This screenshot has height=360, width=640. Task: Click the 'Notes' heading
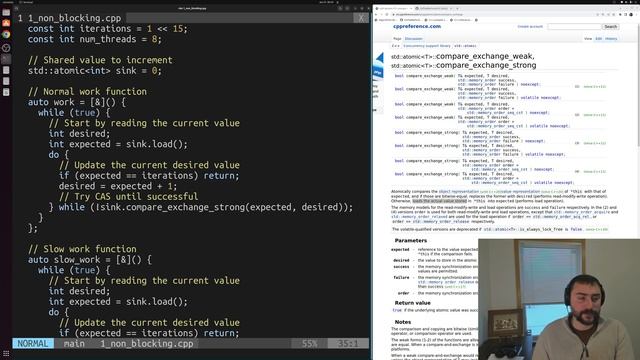(x=403, y=322)
